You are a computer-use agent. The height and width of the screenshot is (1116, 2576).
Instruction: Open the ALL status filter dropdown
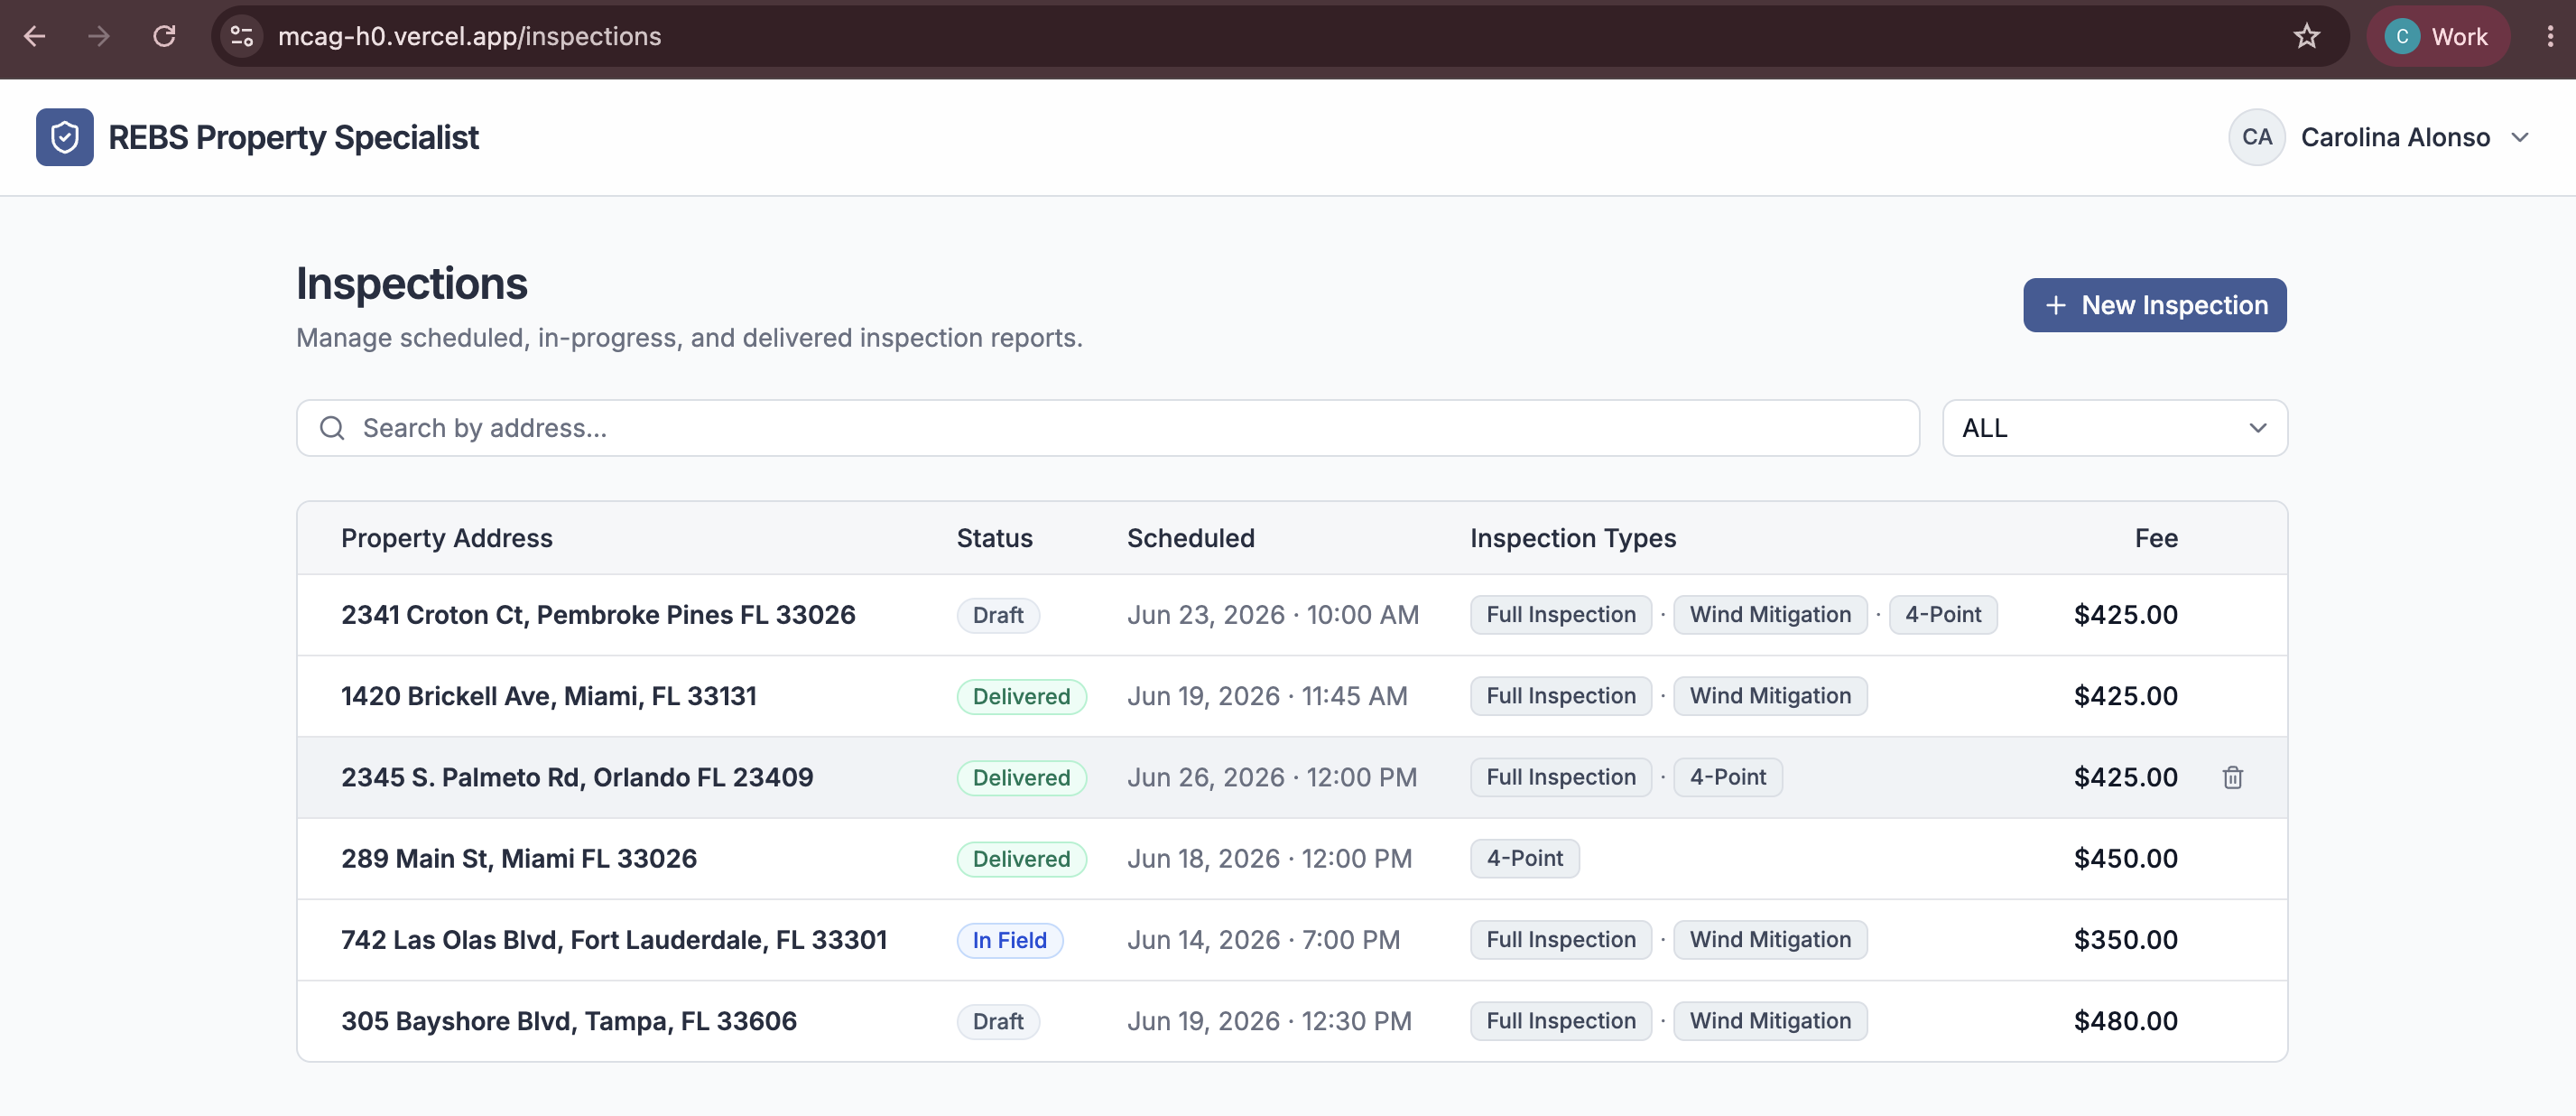[x=2114, y=428]
